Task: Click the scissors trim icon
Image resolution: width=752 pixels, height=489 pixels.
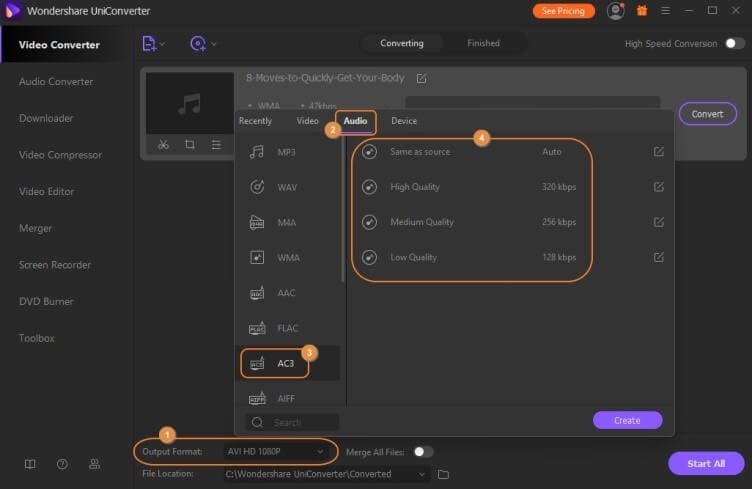Action: click(163, 144)
